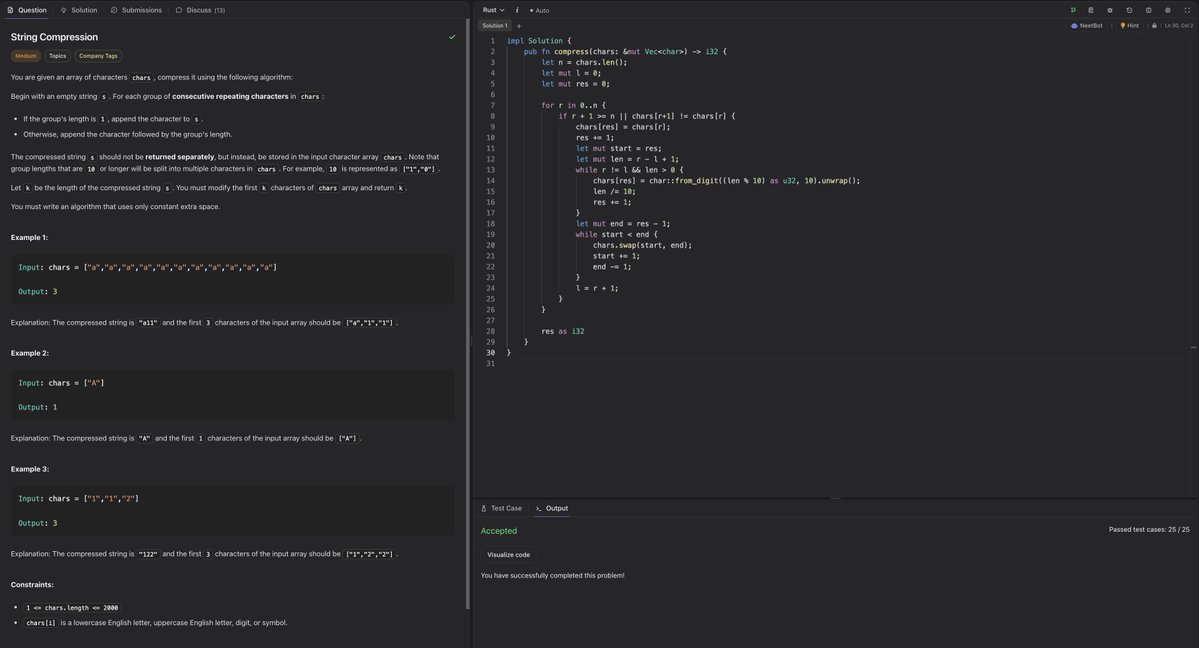1199x648 pixels.
Task: Click the '1 <= chars.length <= 2000' constraint
Action: [x=72, y=607]
